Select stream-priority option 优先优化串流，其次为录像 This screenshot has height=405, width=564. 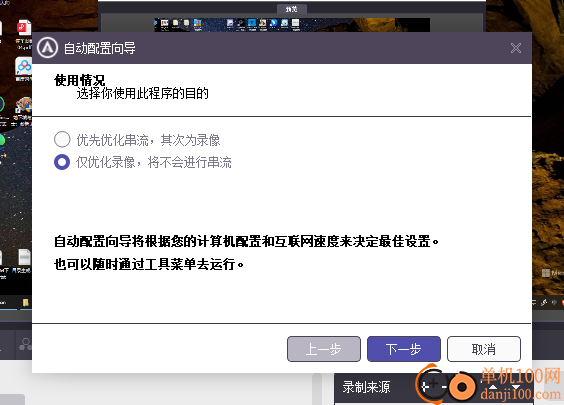(137, 140)
